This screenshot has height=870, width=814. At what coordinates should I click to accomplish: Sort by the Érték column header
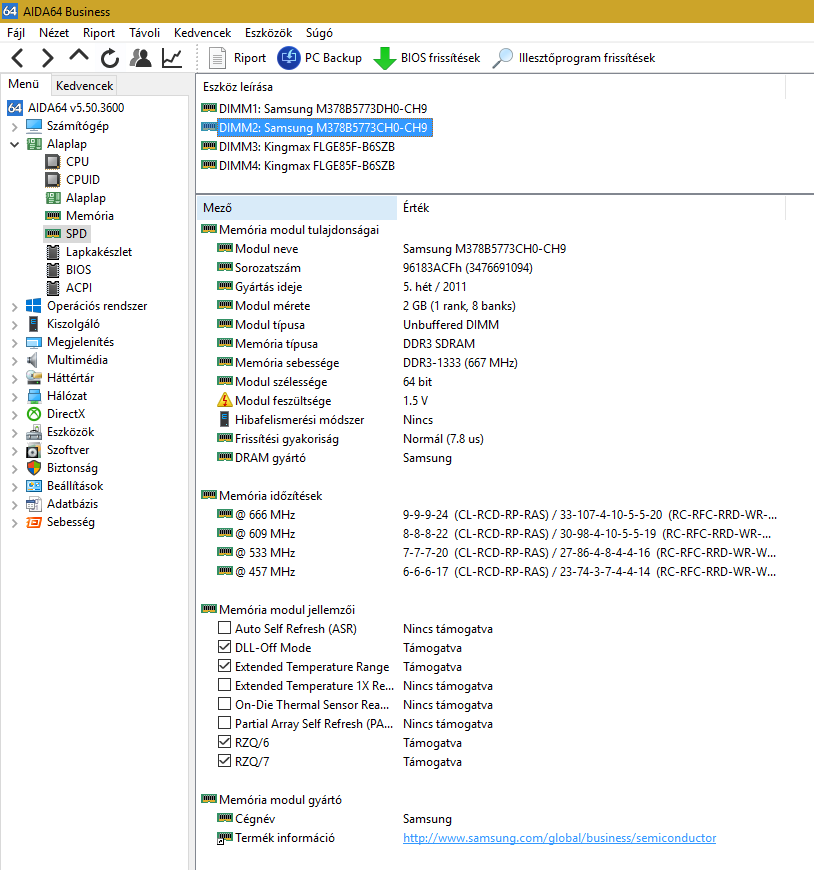click(x=591, y=208)
